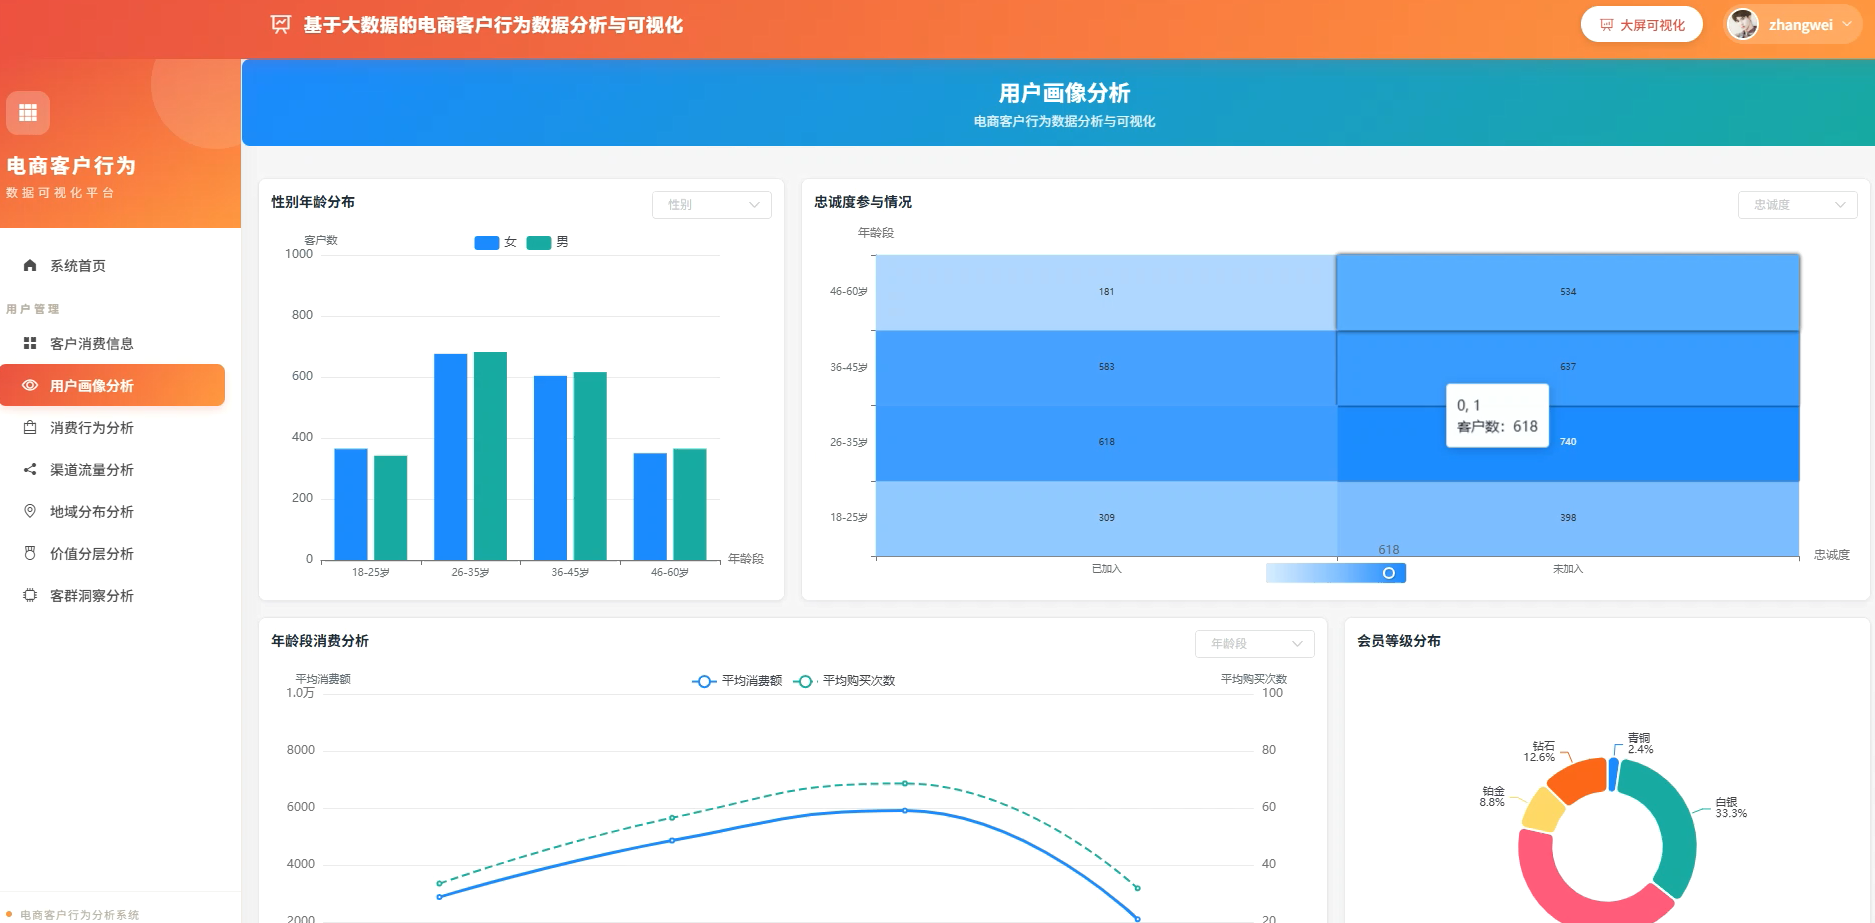This screenshot has width=1875, height=923.
Task: Toggle the 平均购买次数 legend series
Action: tap(844, 681)
